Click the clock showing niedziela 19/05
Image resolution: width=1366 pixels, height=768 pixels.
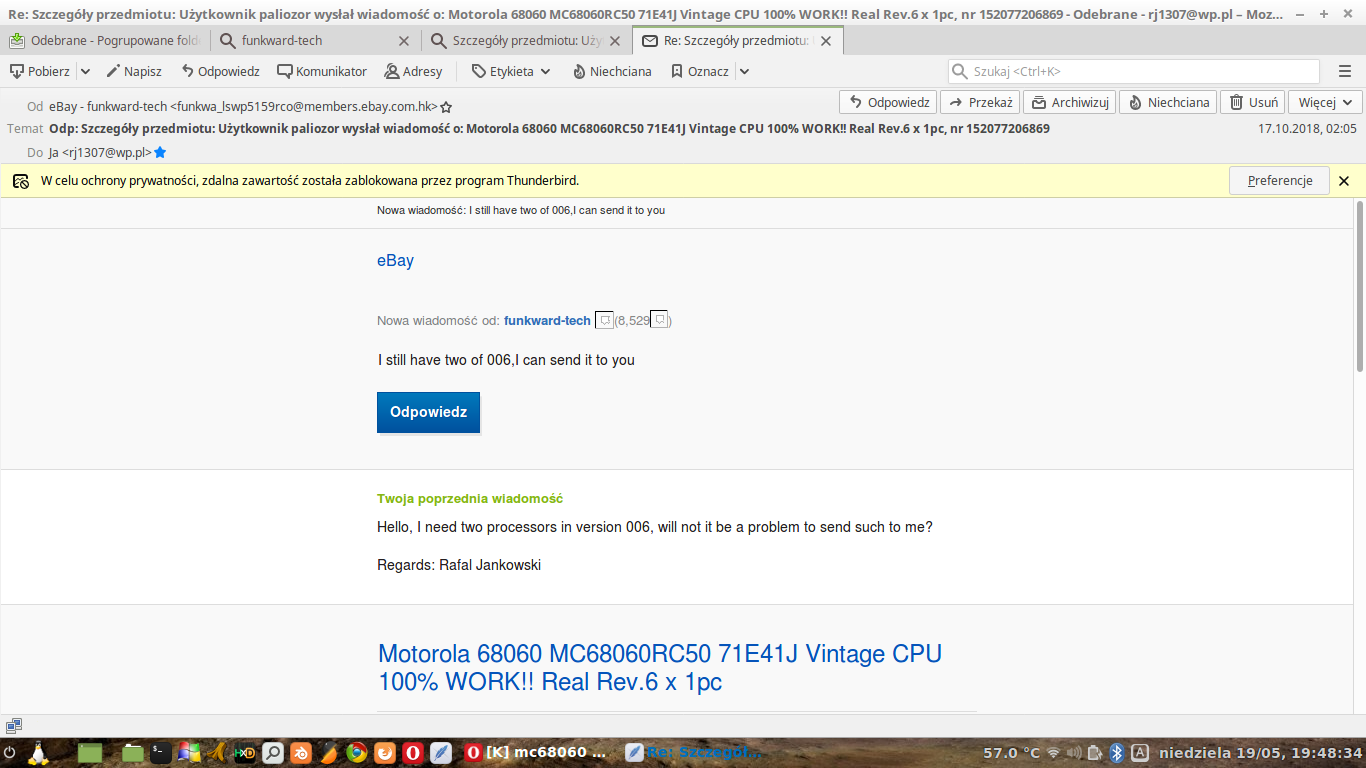pyautogui.click(x=1260, y=753)
